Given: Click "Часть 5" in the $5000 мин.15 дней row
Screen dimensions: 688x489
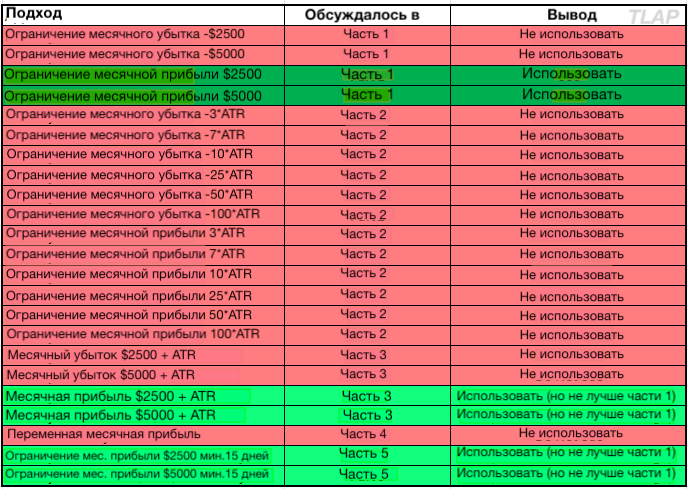Looking at the screenshot, I should [x=364, y=474].
